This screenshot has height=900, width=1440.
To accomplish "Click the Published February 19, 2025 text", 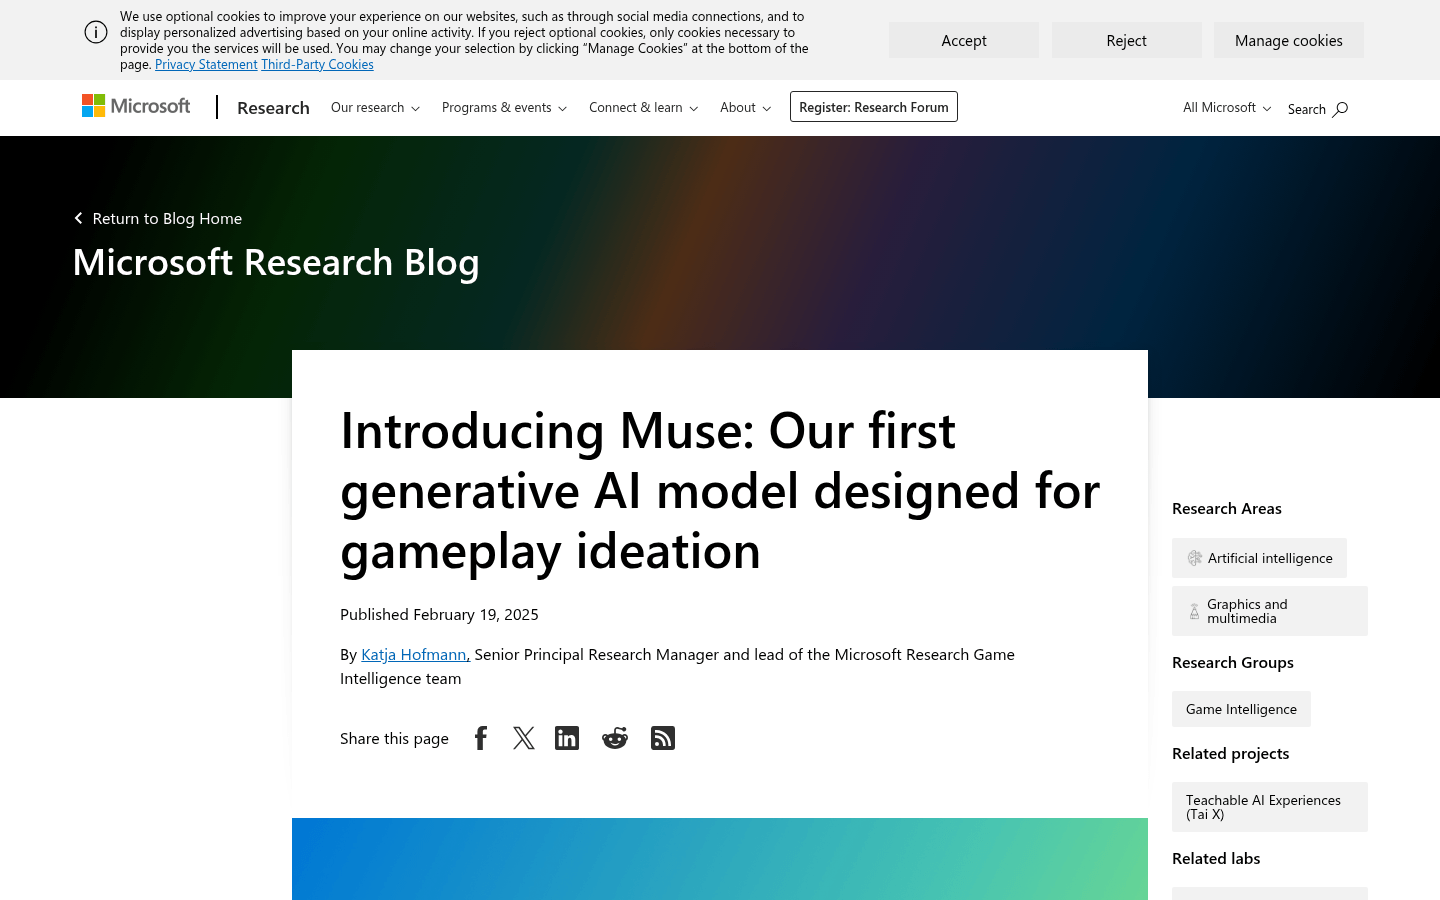I will pos(439,614).
